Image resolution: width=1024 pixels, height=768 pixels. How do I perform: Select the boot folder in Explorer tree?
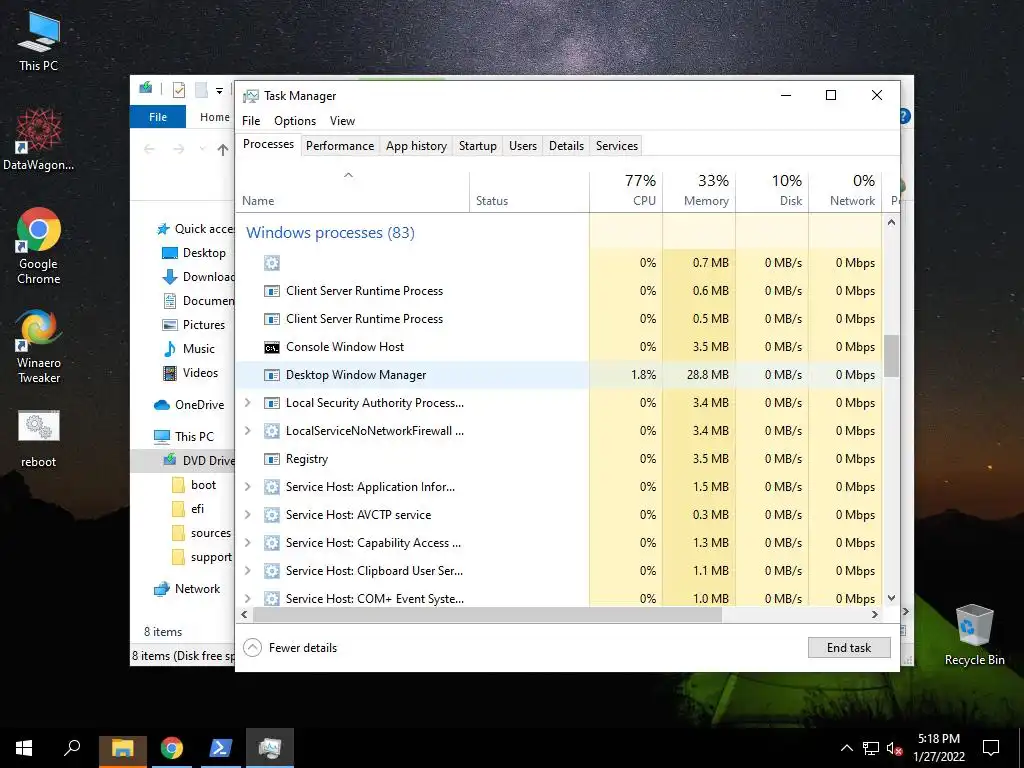tap(194, 485)
